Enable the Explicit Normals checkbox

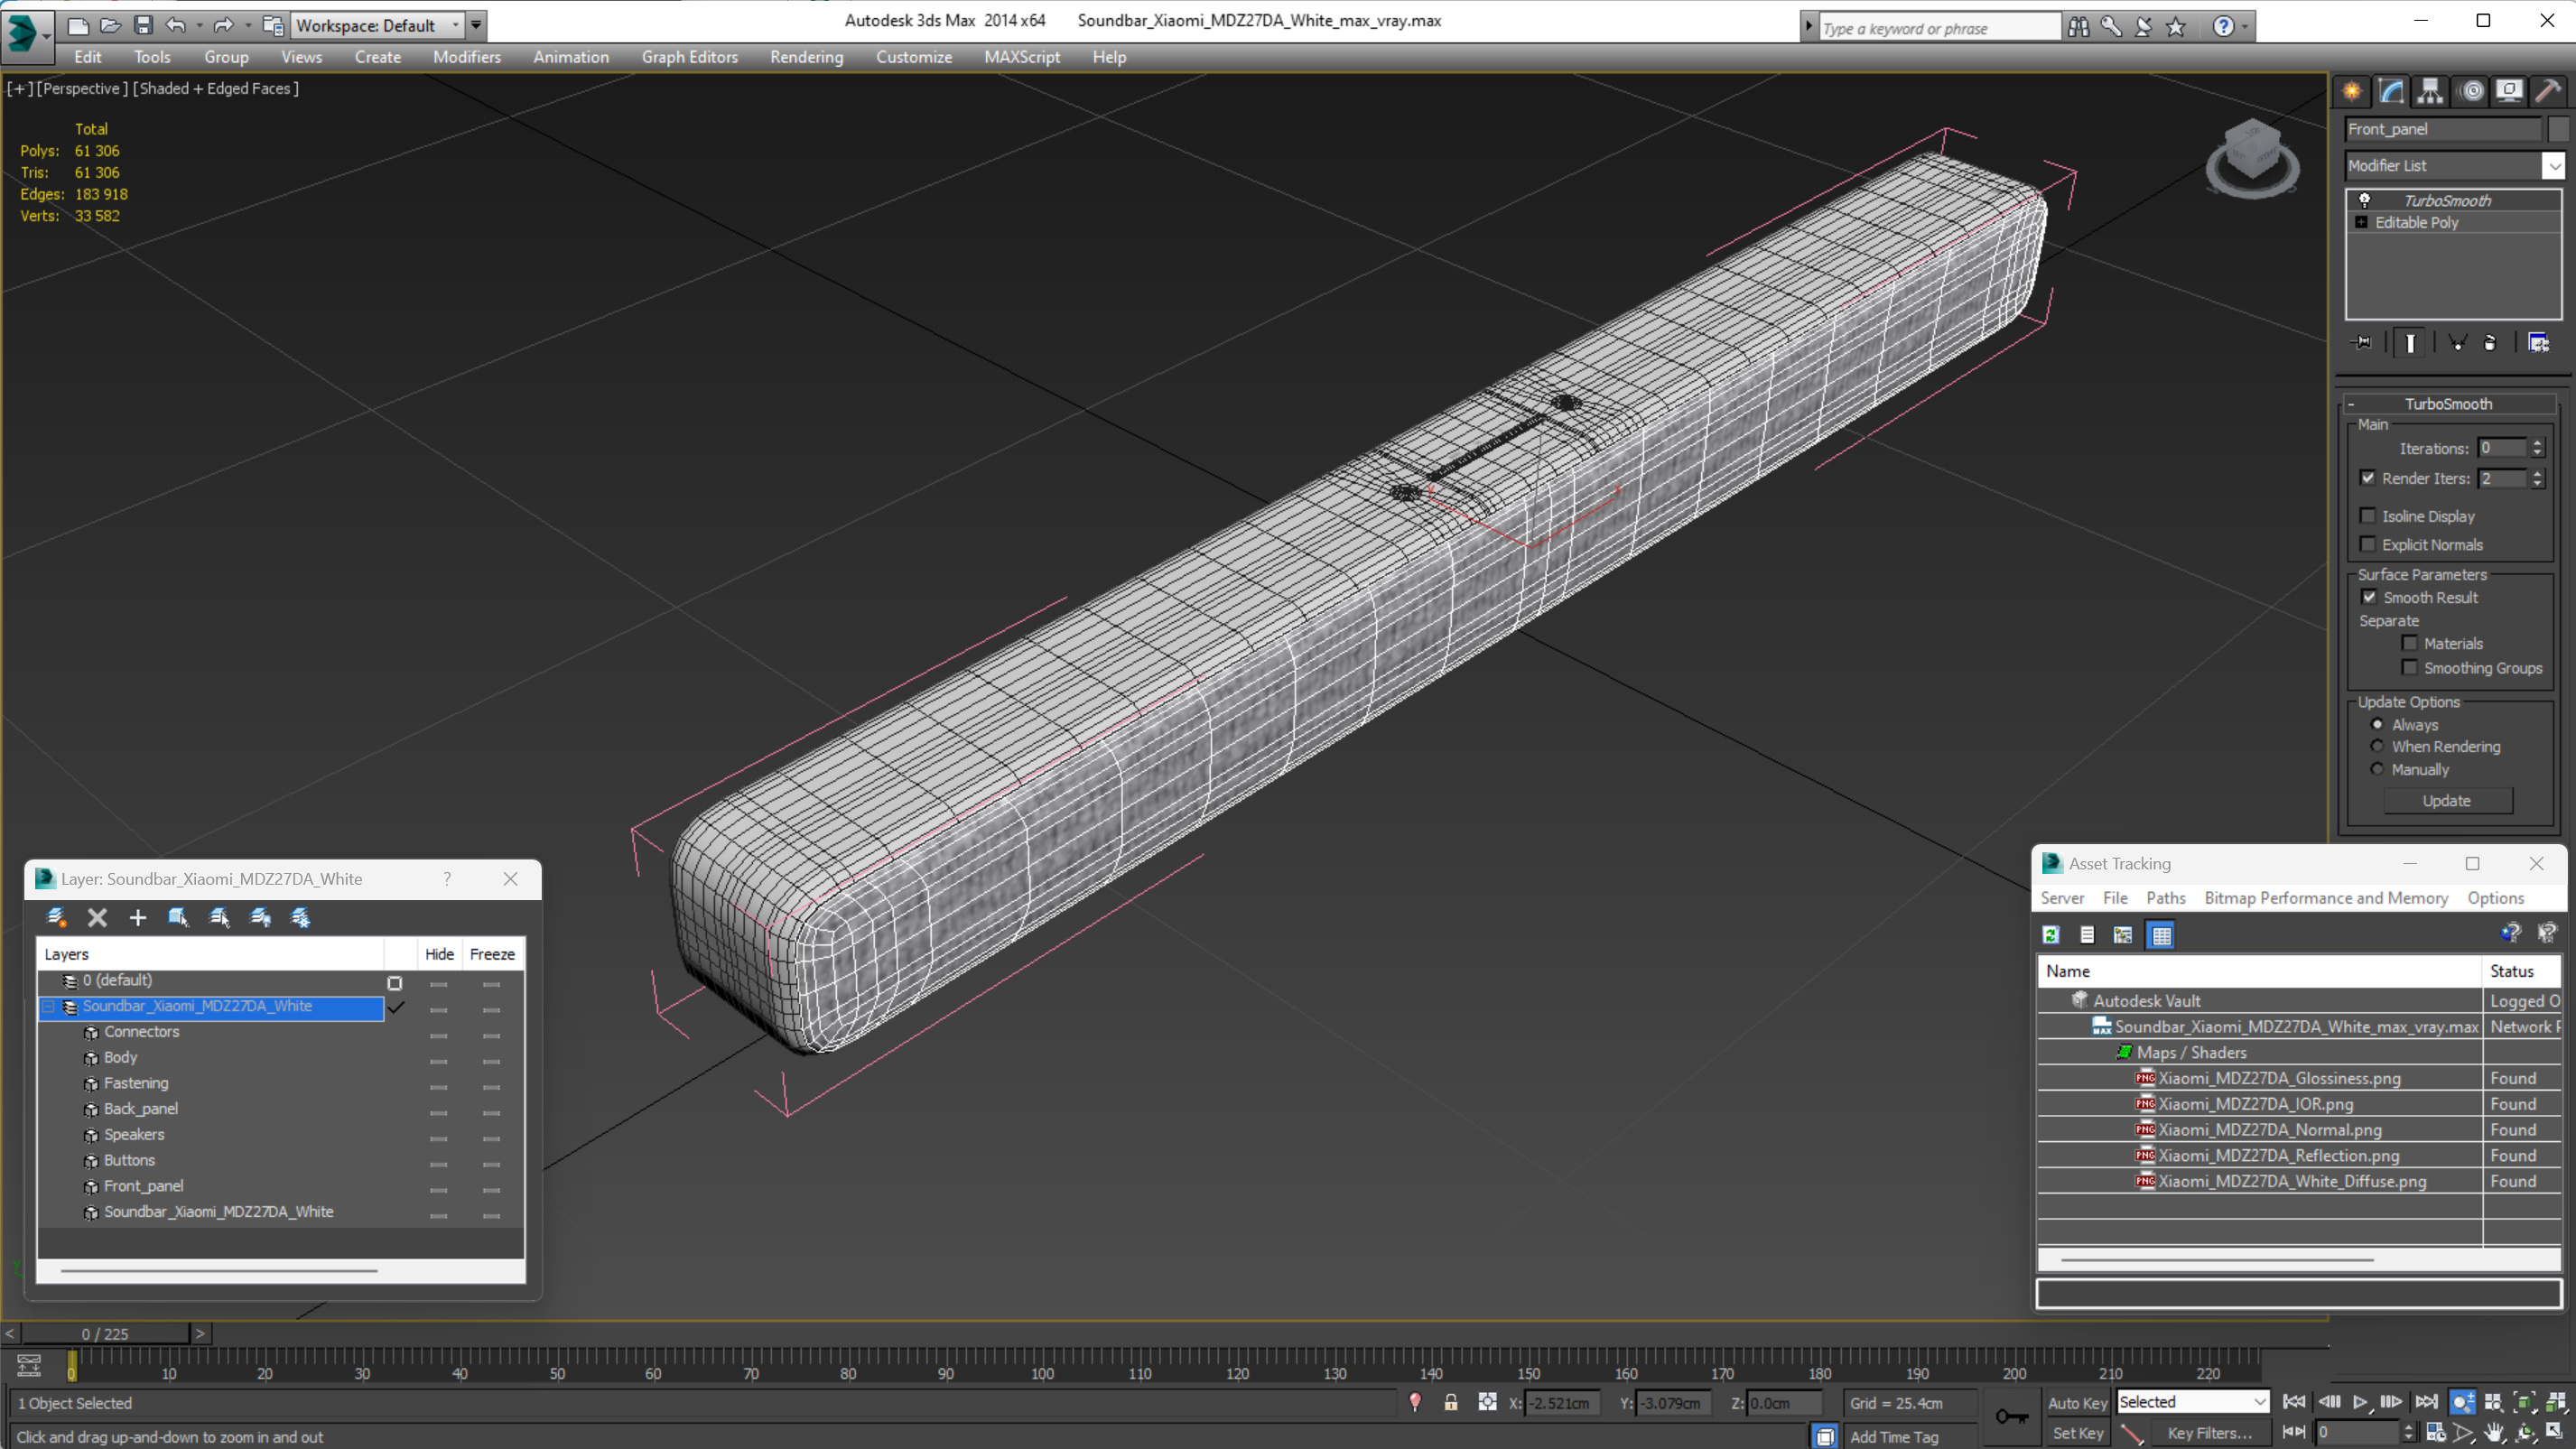[x=2368, y=544]
